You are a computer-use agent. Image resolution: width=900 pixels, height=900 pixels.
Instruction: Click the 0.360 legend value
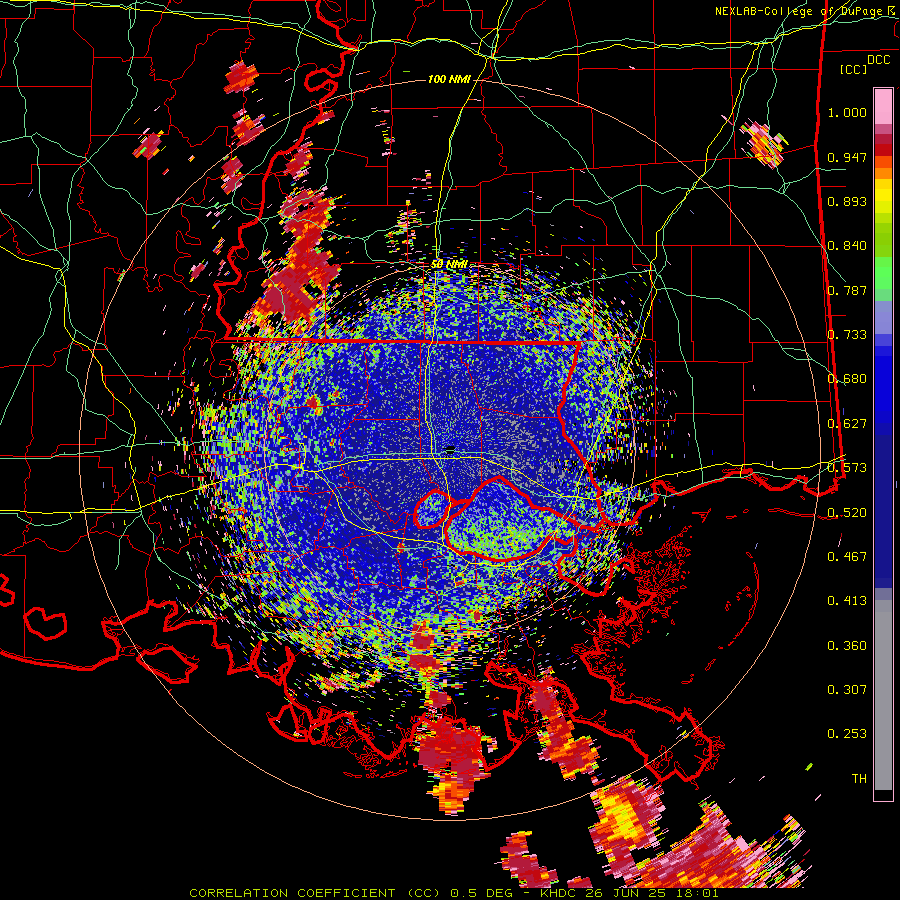pos(847,646)
